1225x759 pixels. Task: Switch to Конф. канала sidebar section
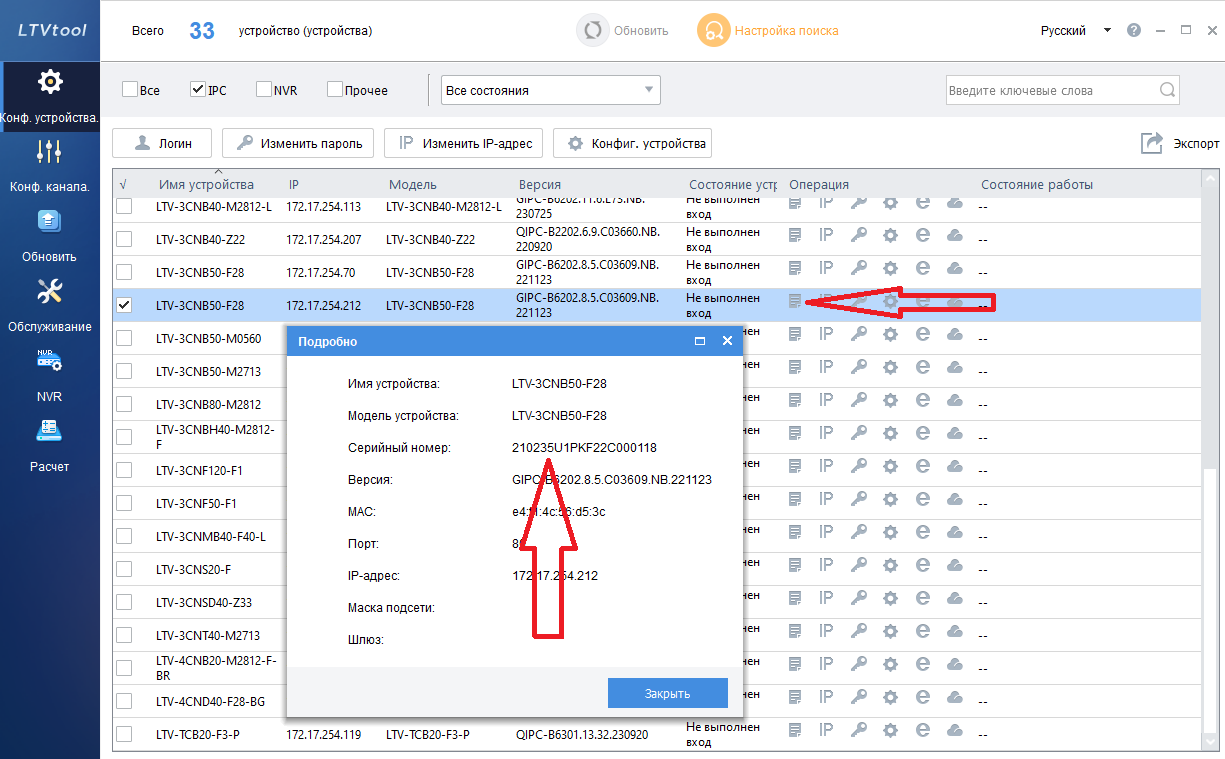click(x=50, y=165)
